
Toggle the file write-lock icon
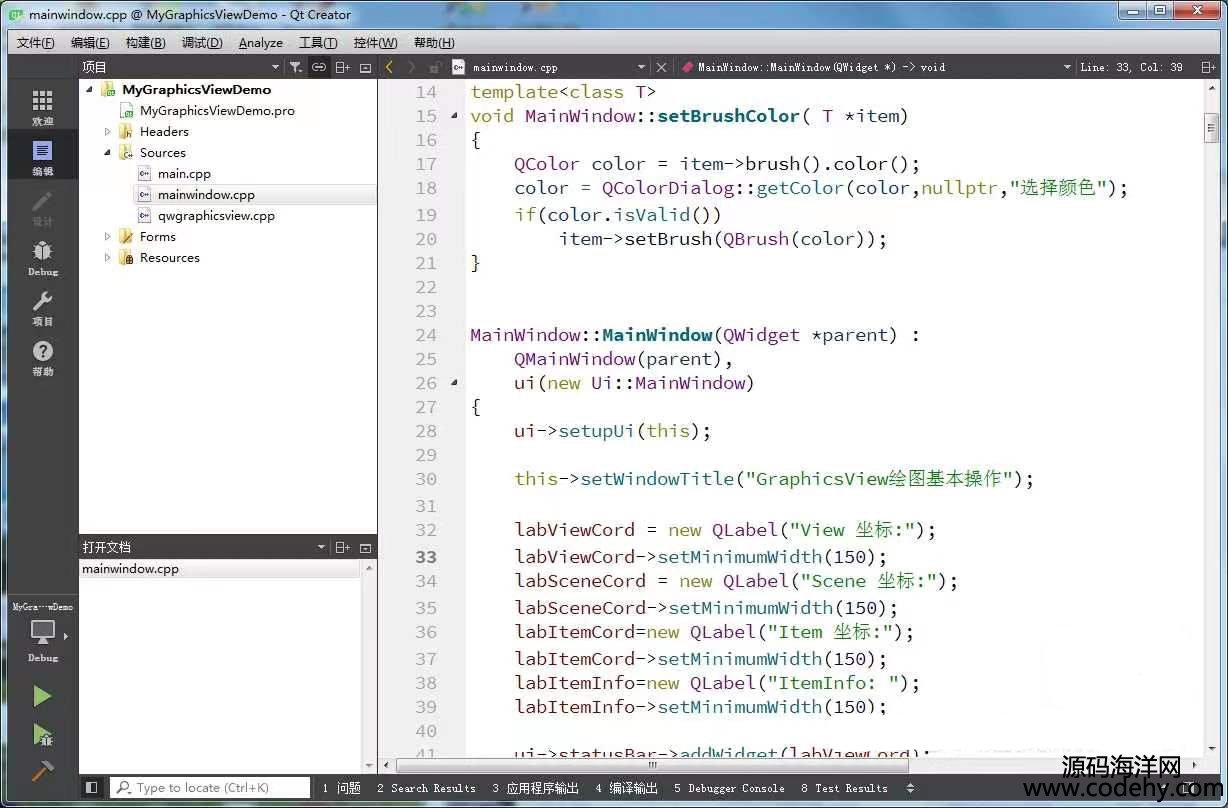(434, 67)
